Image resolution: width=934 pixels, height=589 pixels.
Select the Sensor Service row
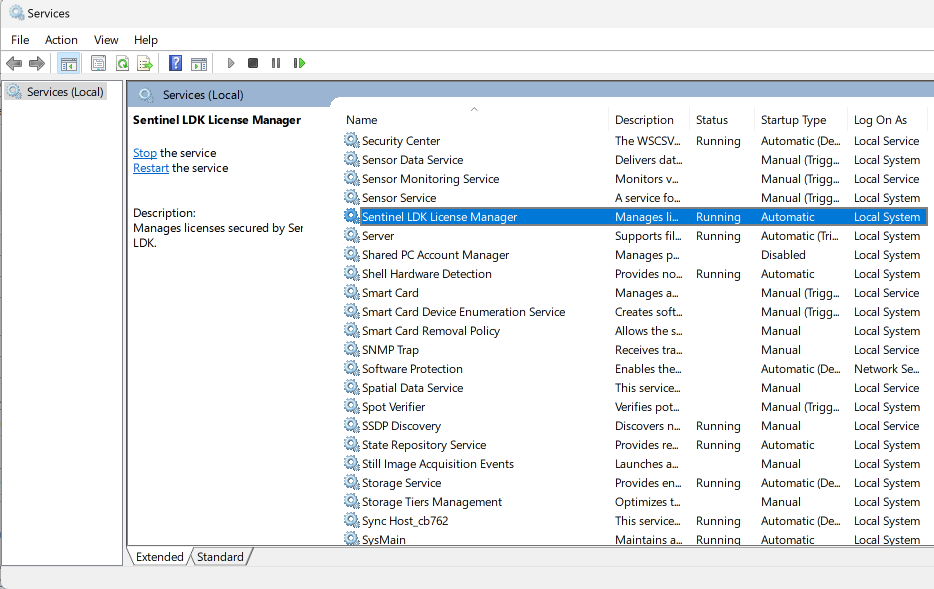635,198
